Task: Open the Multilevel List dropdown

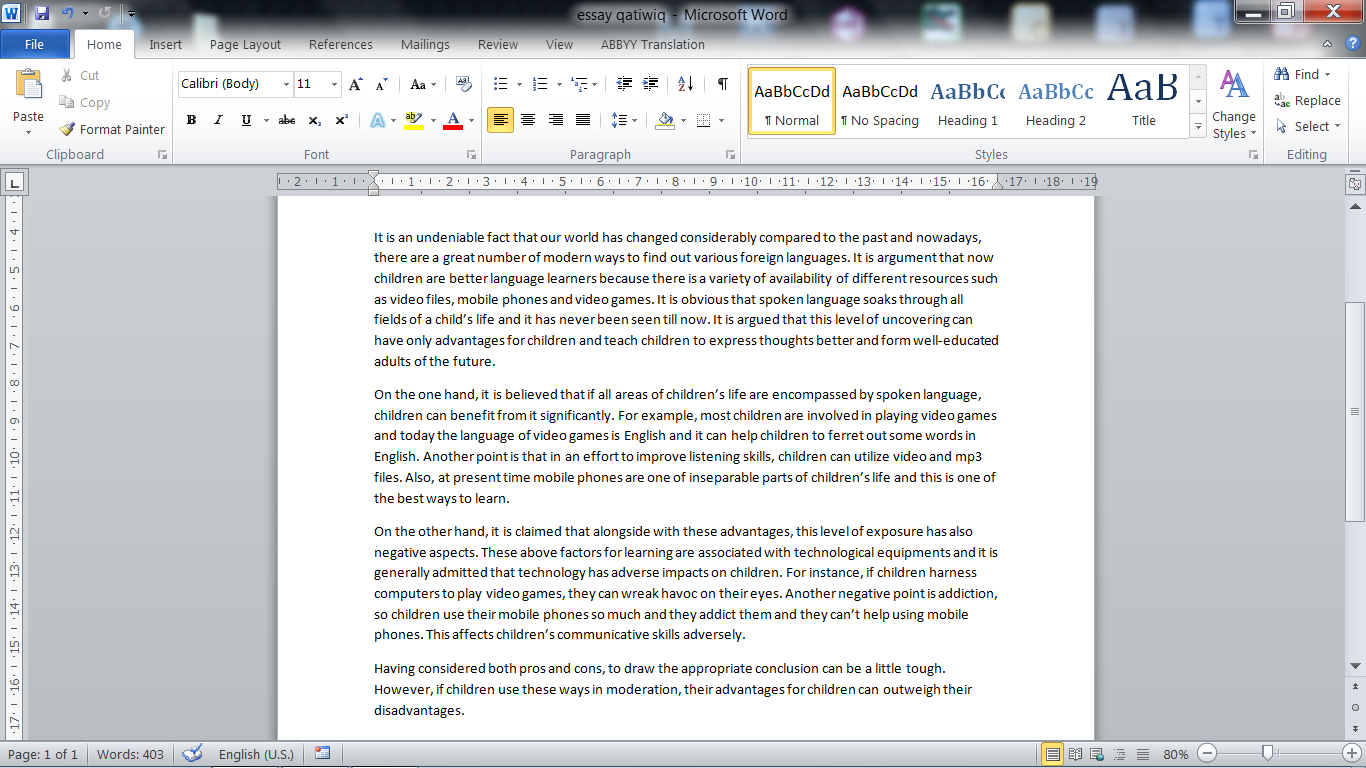Action: 596,84
